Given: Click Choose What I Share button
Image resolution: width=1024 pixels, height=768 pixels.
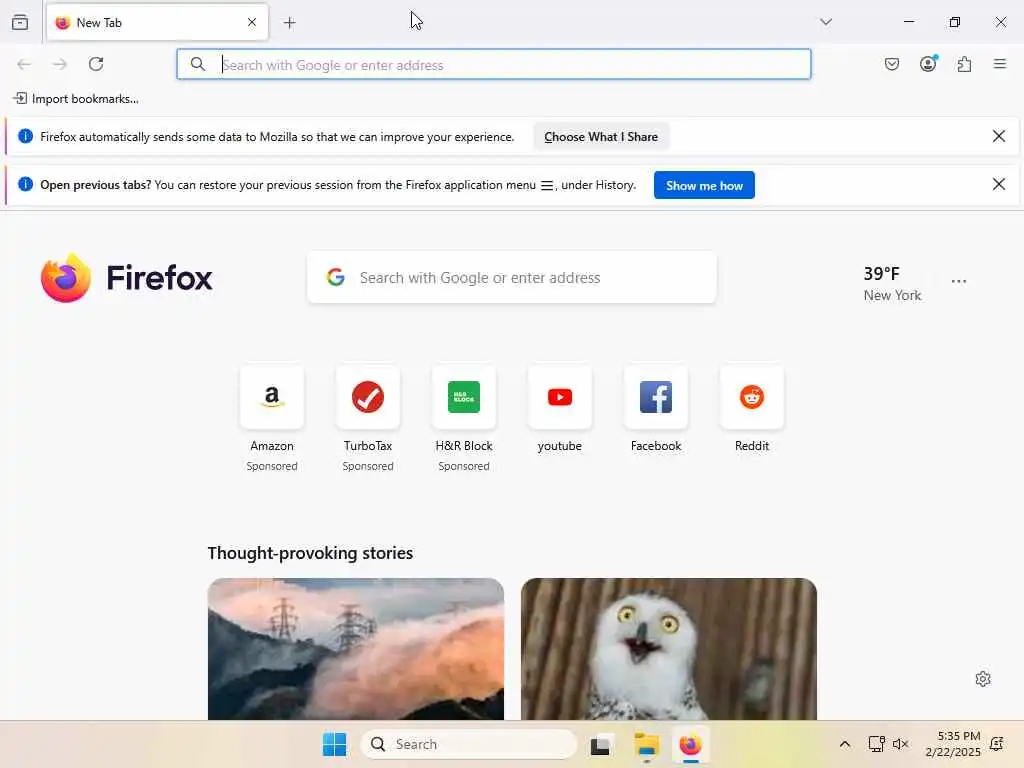Looking at the screenshot, I should pos(601,136).
